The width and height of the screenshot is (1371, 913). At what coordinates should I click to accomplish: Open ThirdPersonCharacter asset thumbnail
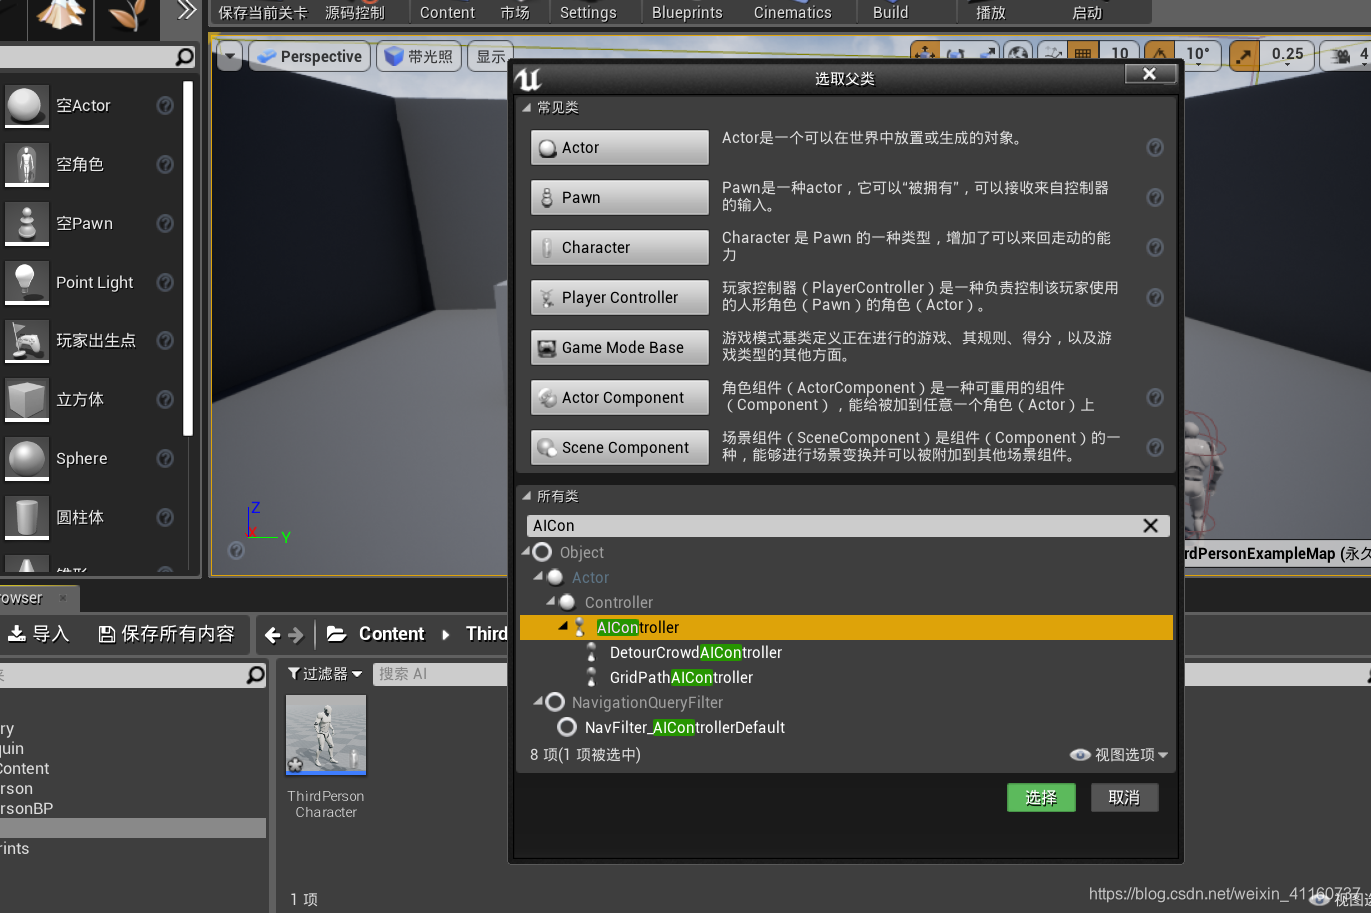tap(326, 735)
